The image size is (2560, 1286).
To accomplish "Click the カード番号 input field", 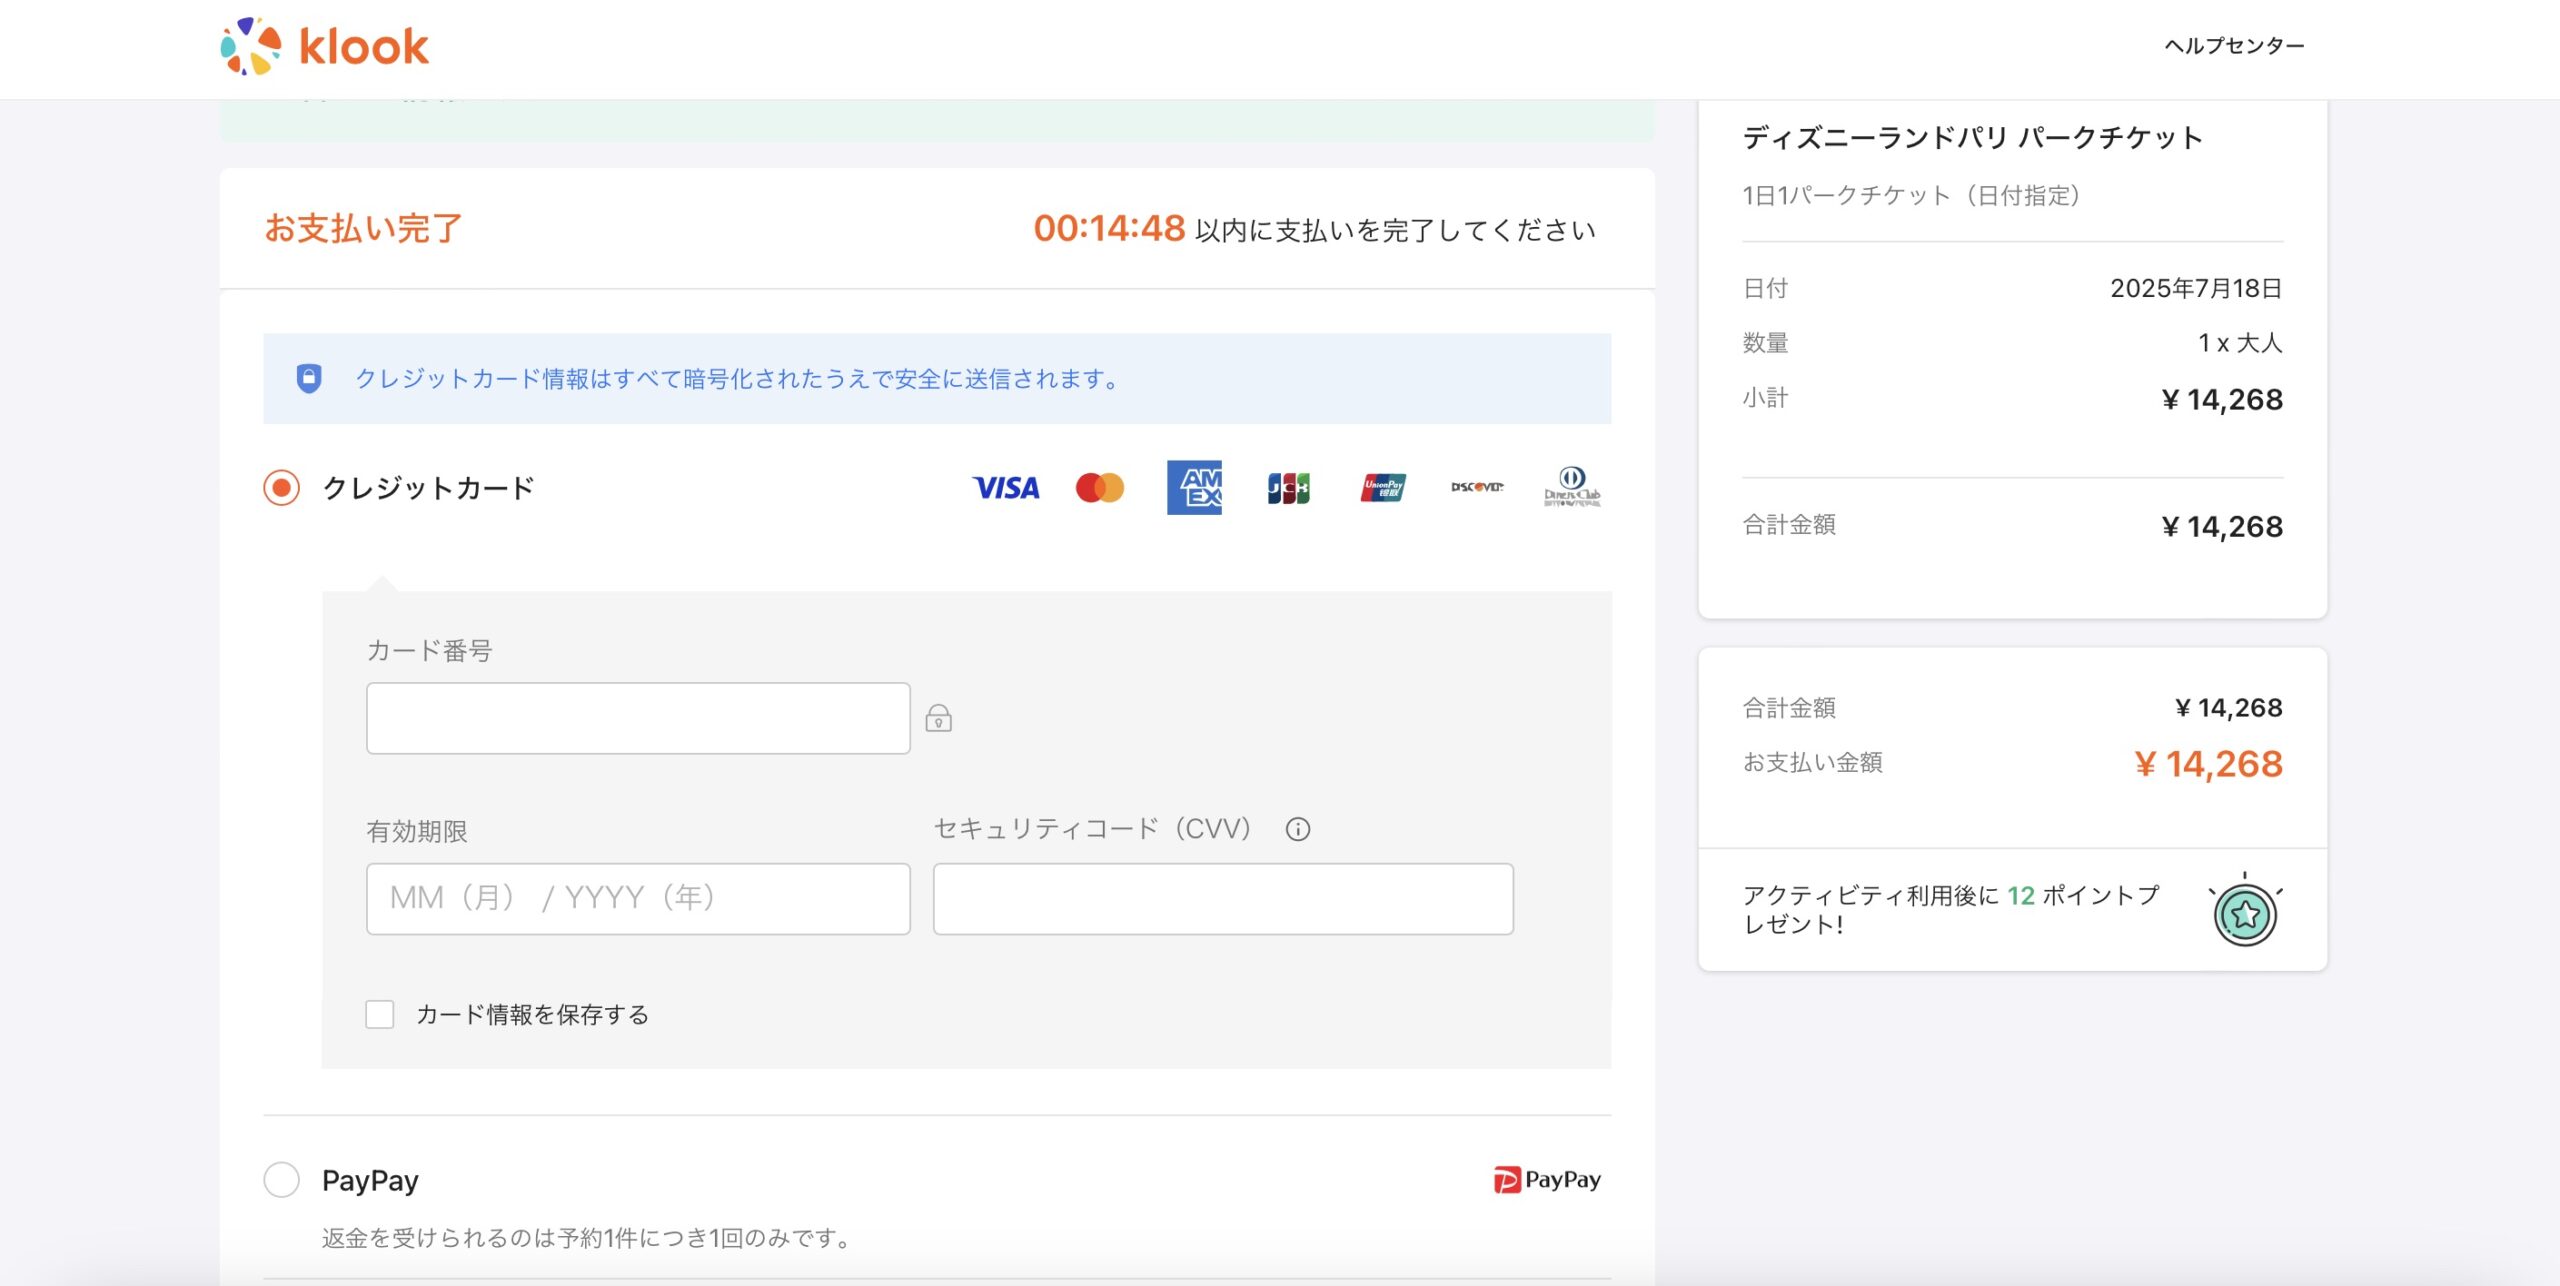I will click(x=638, y=718).
